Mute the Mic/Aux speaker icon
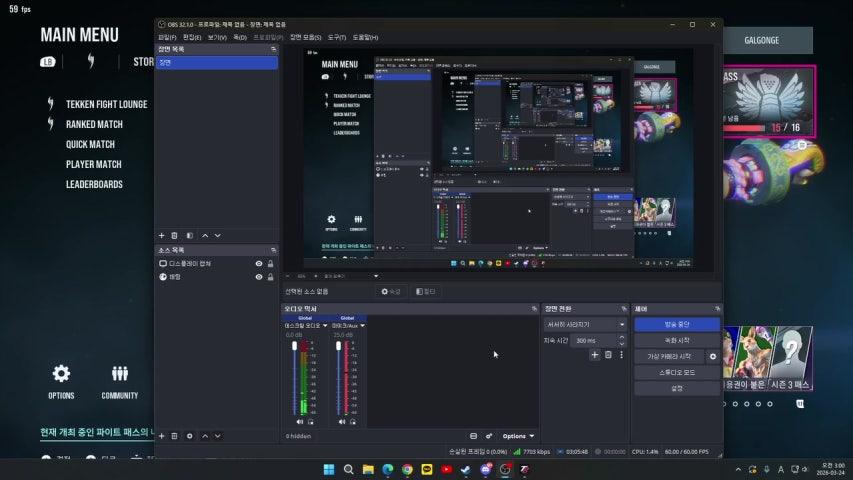 point(342,422)
